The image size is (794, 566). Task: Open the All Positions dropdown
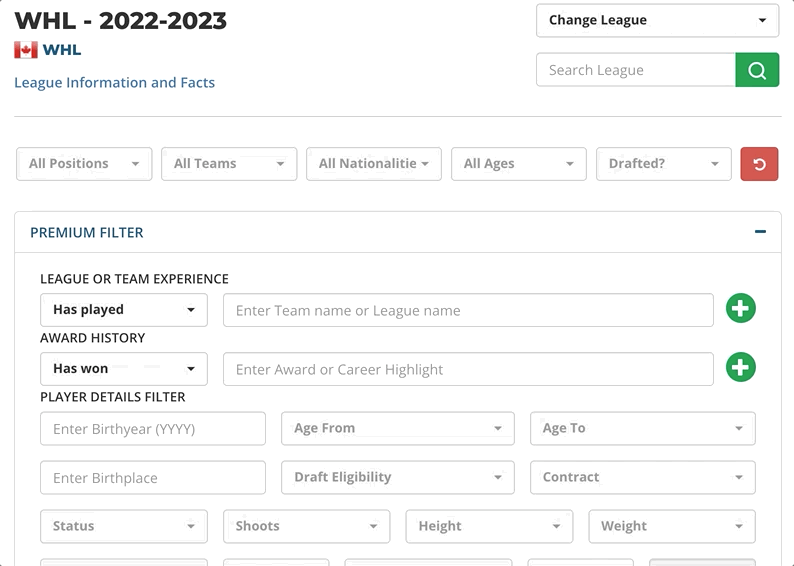[x=84, y=164]
